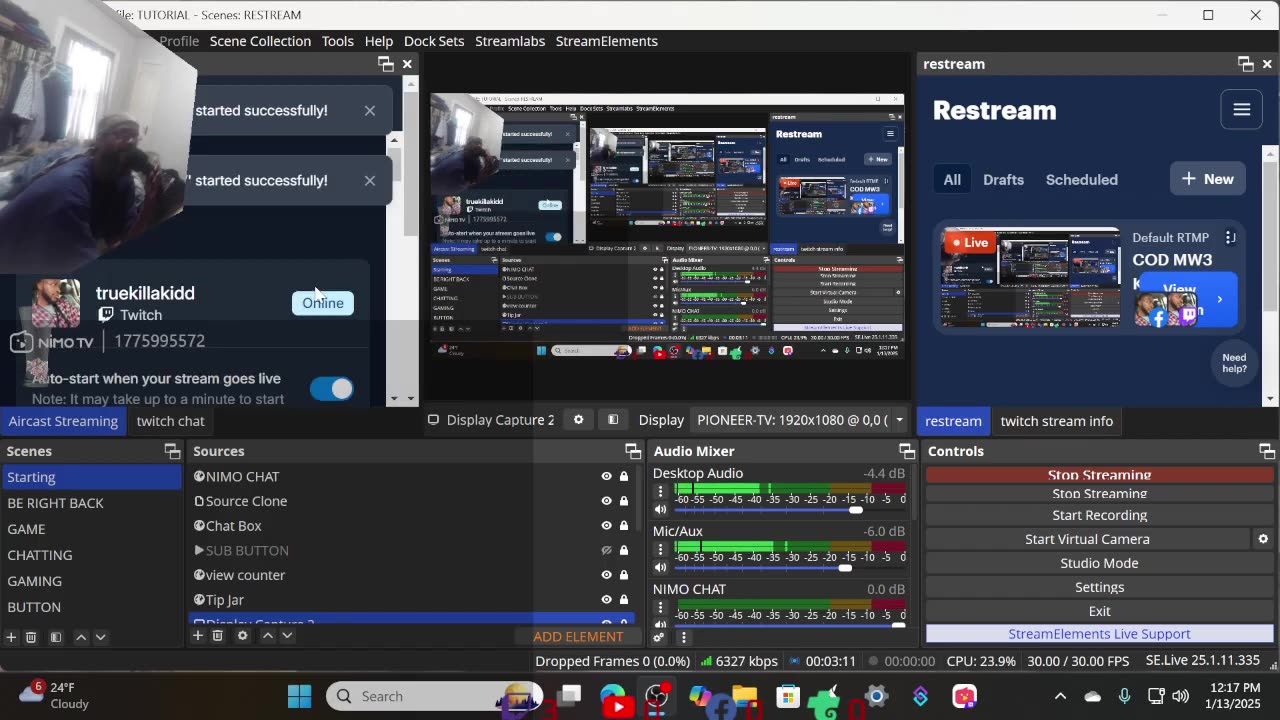The width and height of the screenshot is (1280, 720).
Task: Enter Studio Mode
Action: coord(1099,563)
